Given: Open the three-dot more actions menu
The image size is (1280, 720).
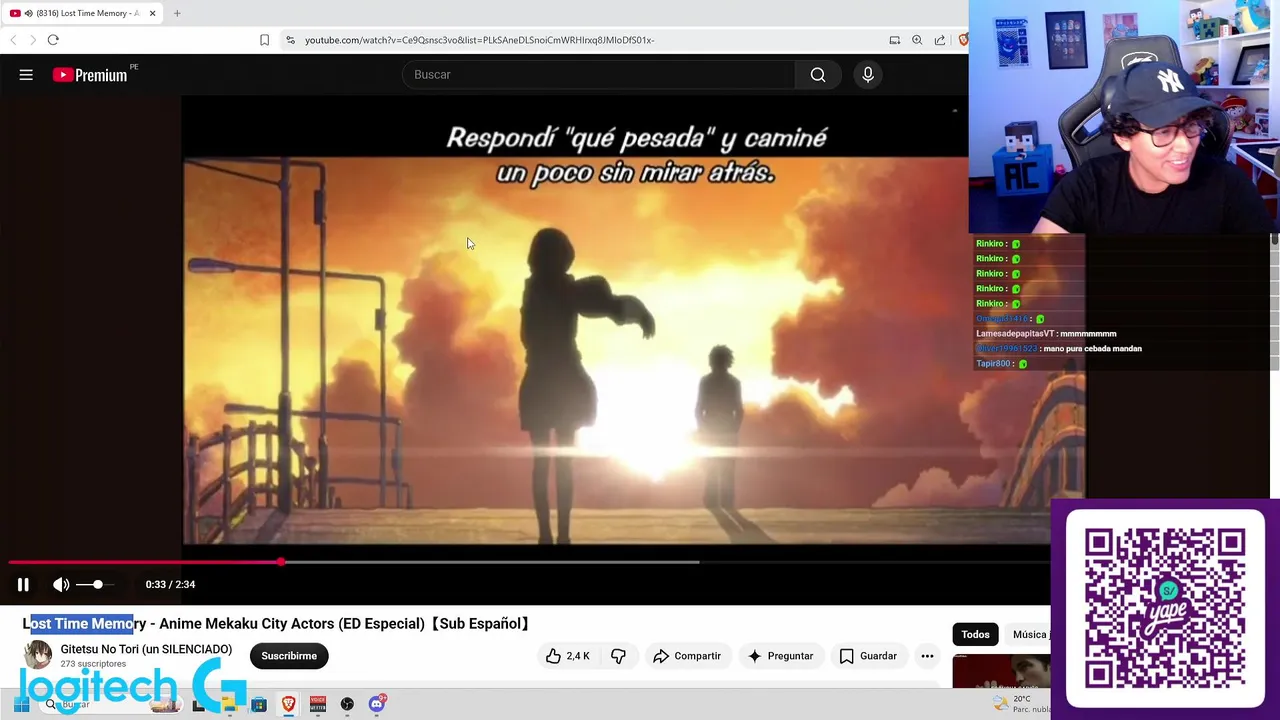Looking at the screenshot, I should (927, 656).
